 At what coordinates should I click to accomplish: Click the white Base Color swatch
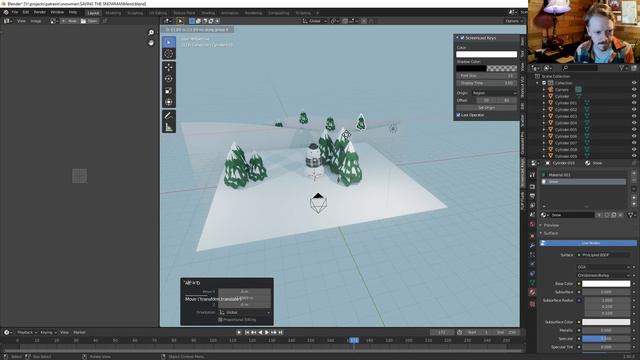coord(606,284)
